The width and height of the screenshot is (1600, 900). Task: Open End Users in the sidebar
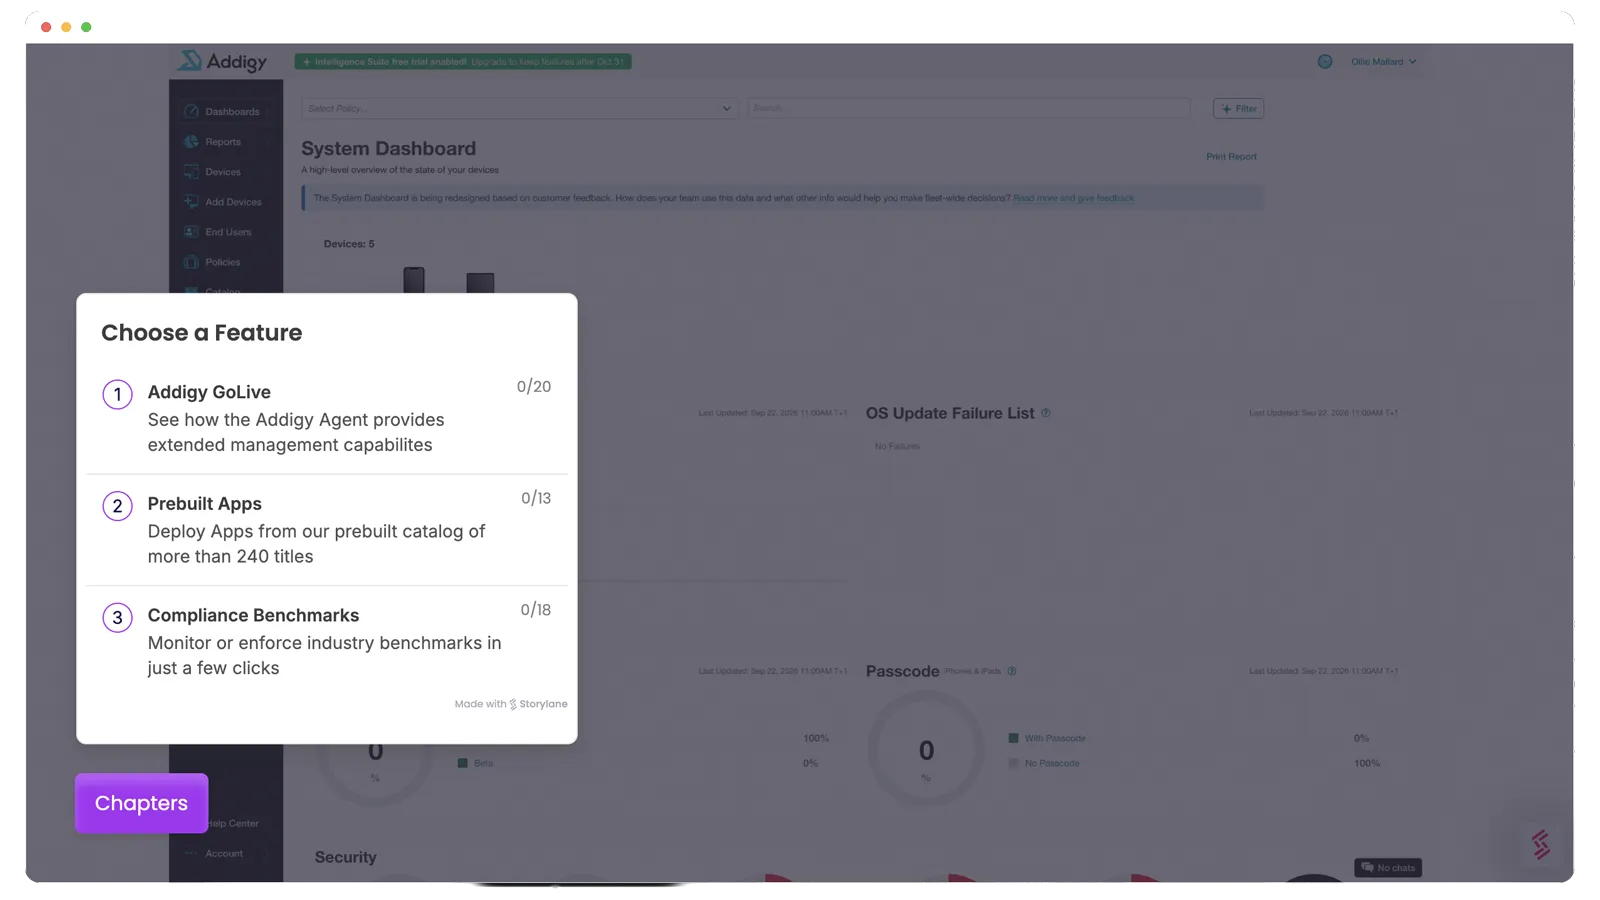coord(228,232)
